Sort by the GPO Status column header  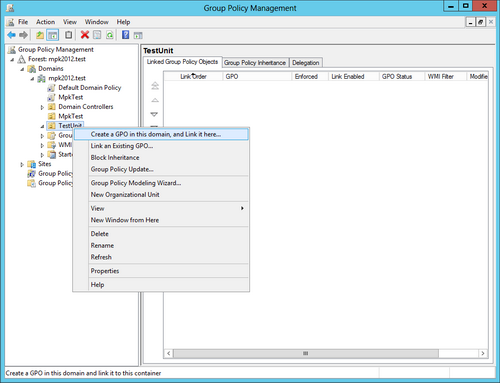pyautogui.click(x=402, y=76)
